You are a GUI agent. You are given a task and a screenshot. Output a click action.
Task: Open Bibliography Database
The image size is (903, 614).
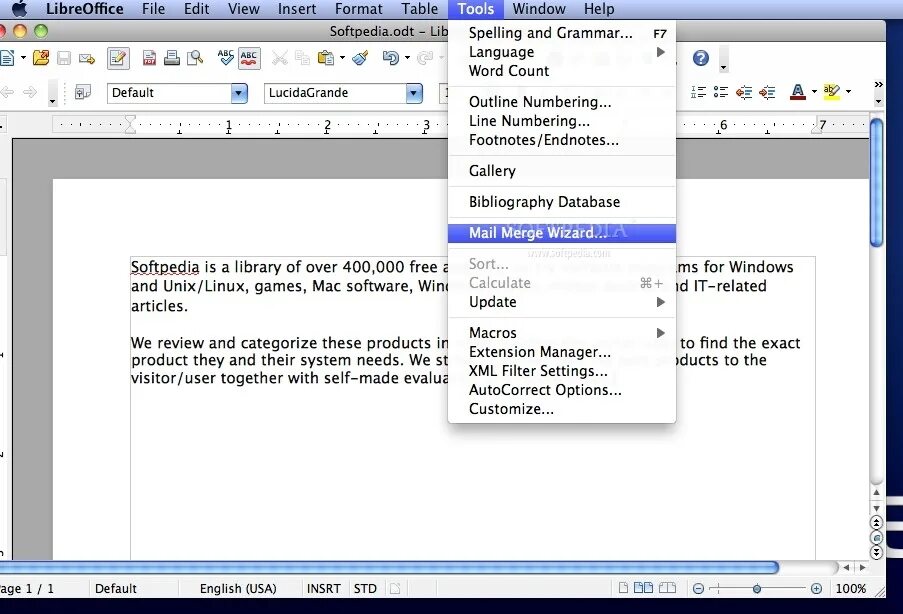coord(561,202)
